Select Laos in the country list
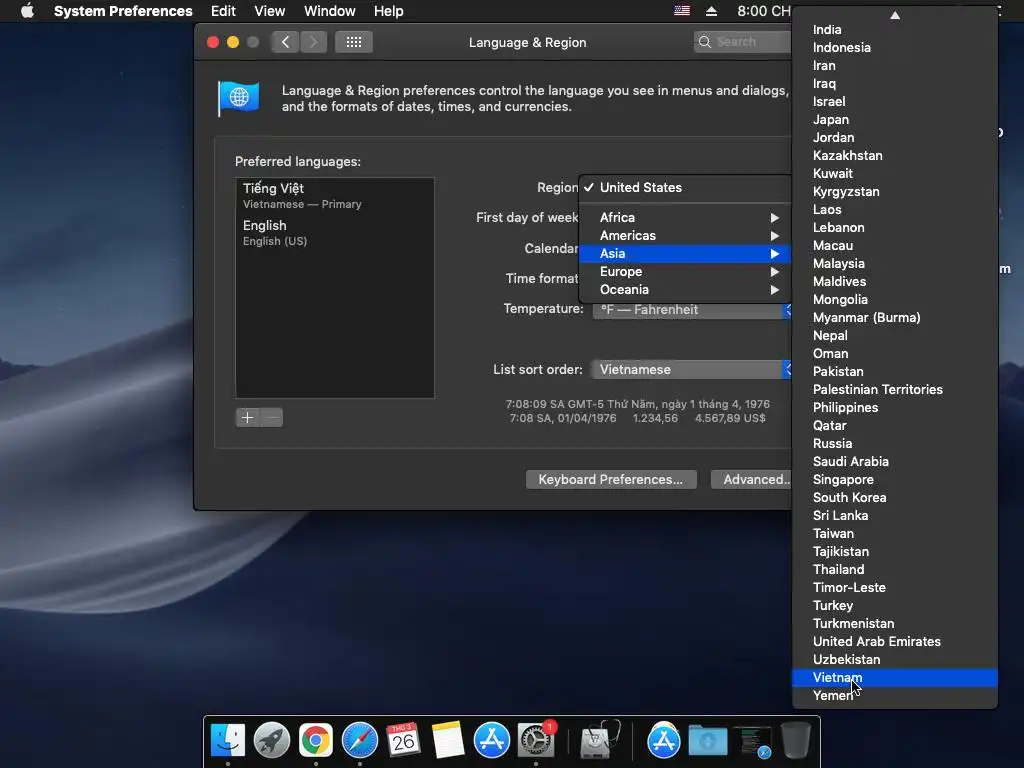Image resolution: width=1024 pixels, height=768 pixels. (895, 210)
